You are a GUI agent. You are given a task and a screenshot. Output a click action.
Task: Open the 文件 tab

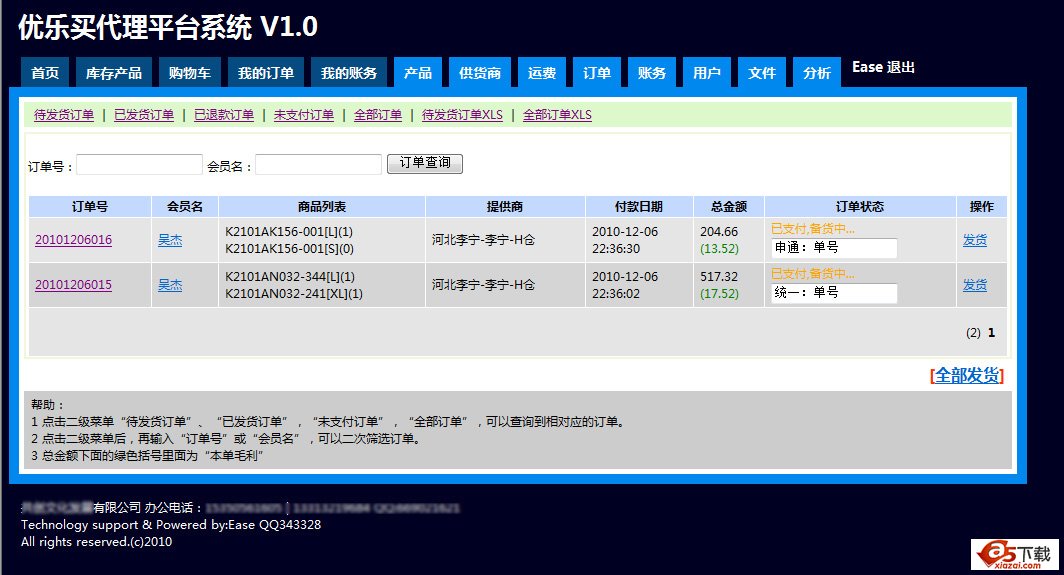point(762,73)
